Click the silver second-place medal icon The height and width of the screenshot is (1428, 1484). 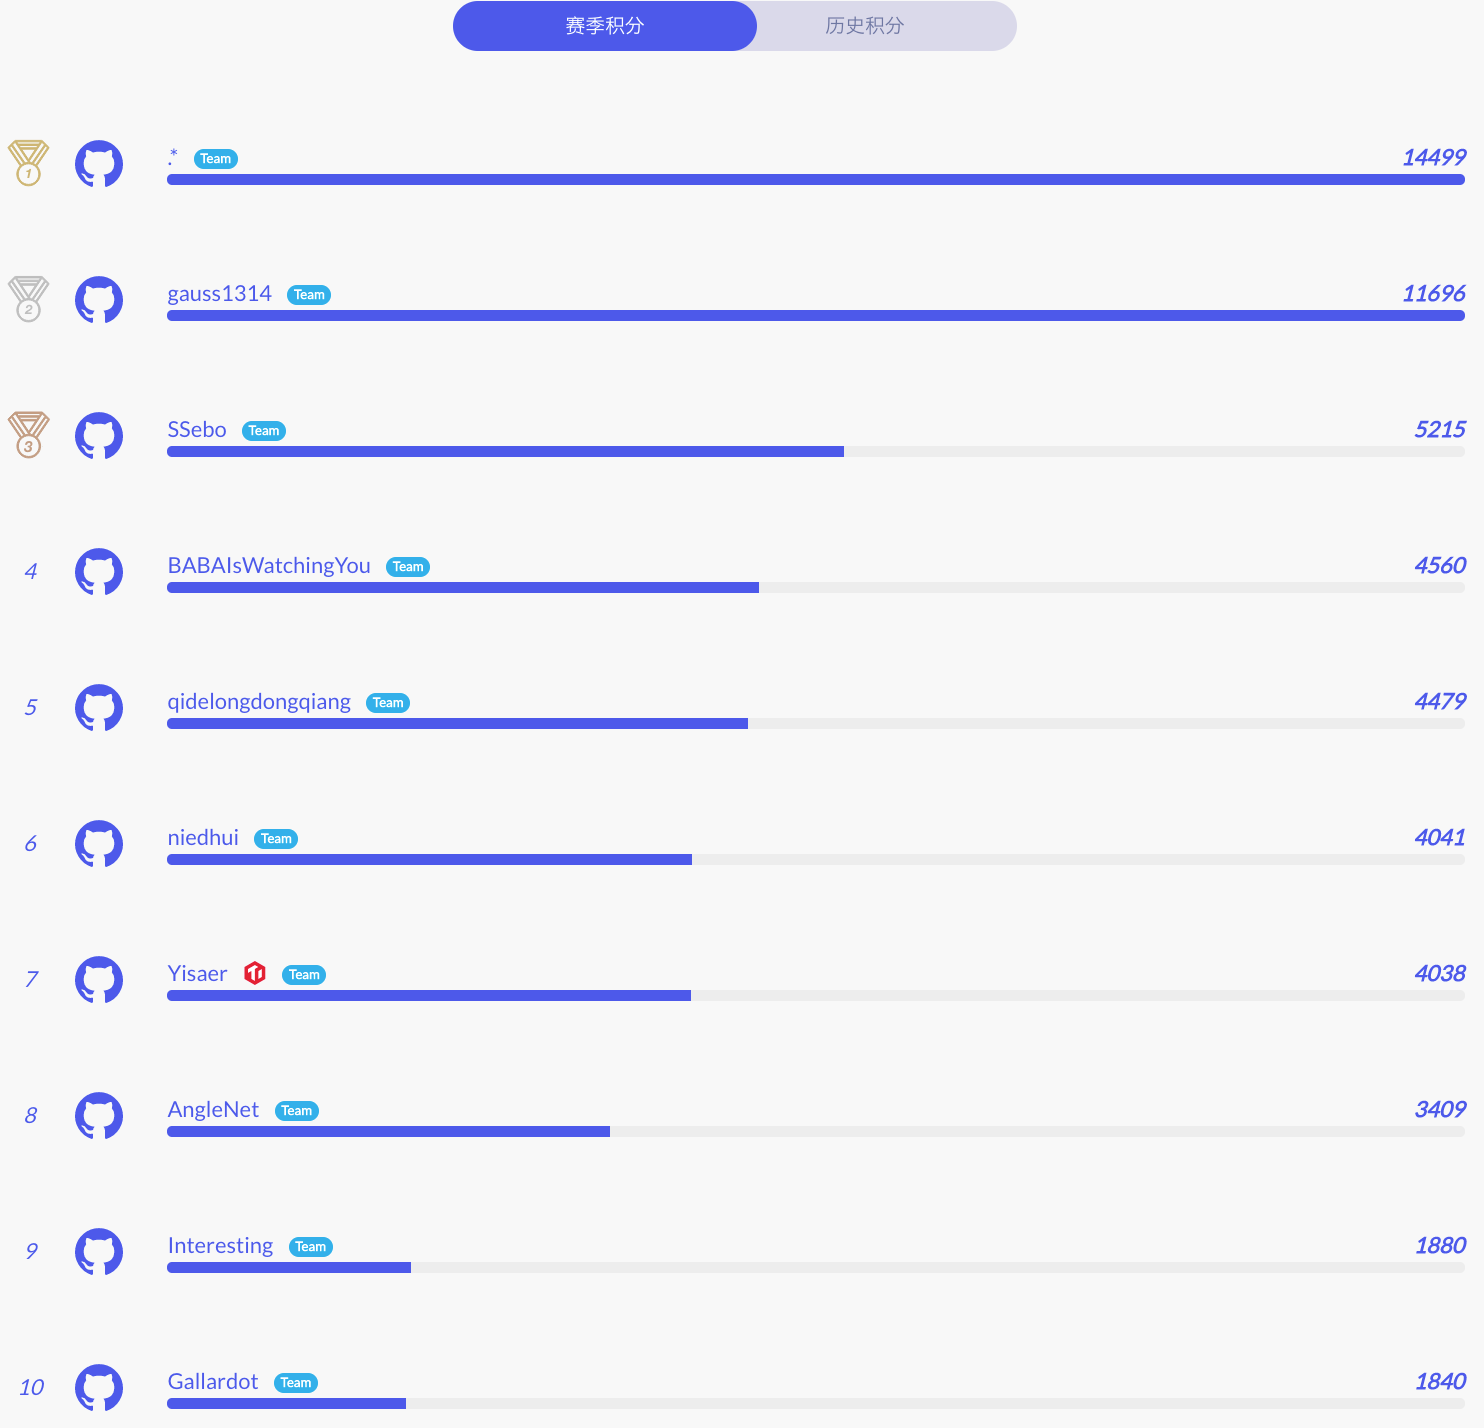coord(28,298)
